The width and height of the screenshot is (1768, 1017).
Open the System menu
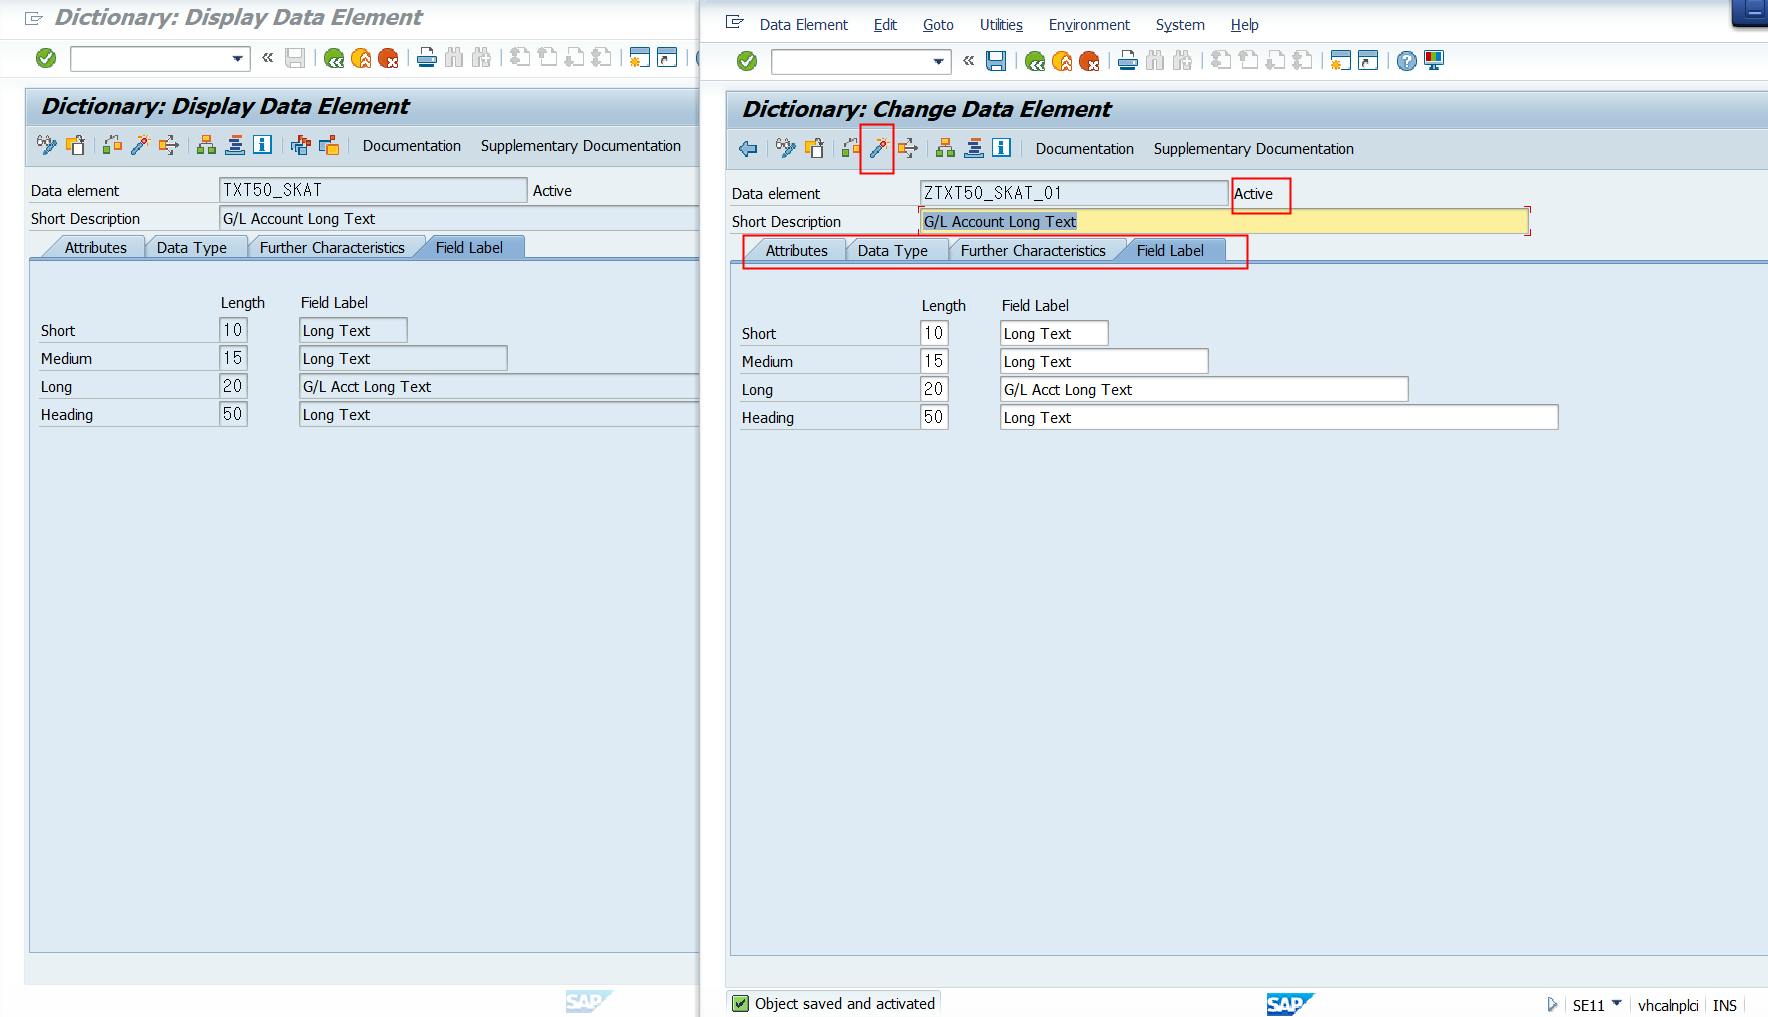coord(1180,25)
